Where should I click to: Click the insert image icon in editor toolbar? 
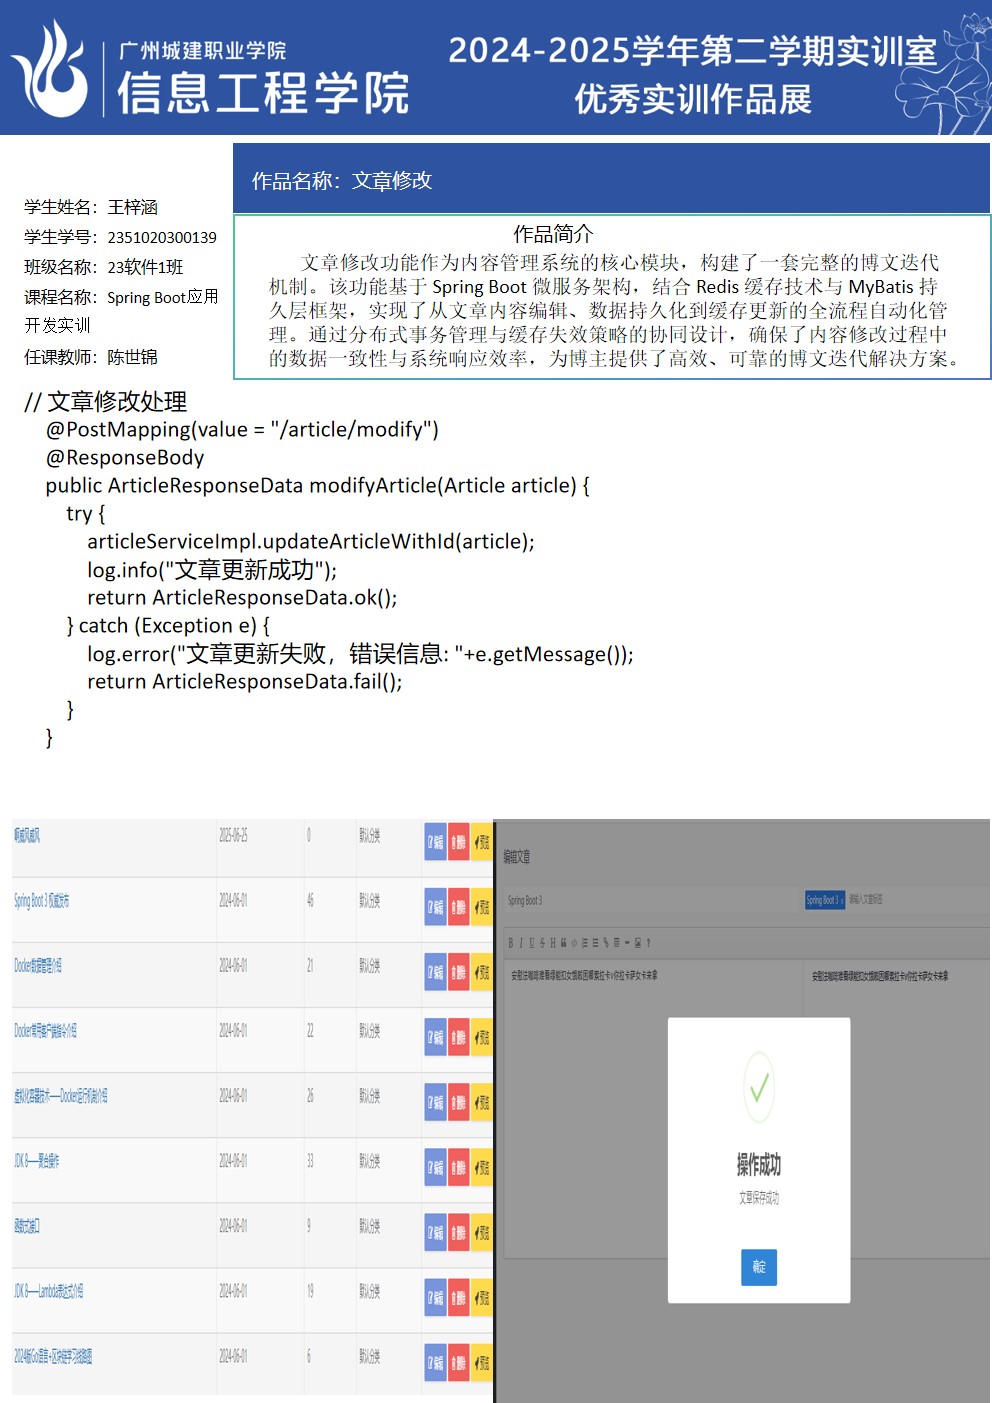pos(638,943)
